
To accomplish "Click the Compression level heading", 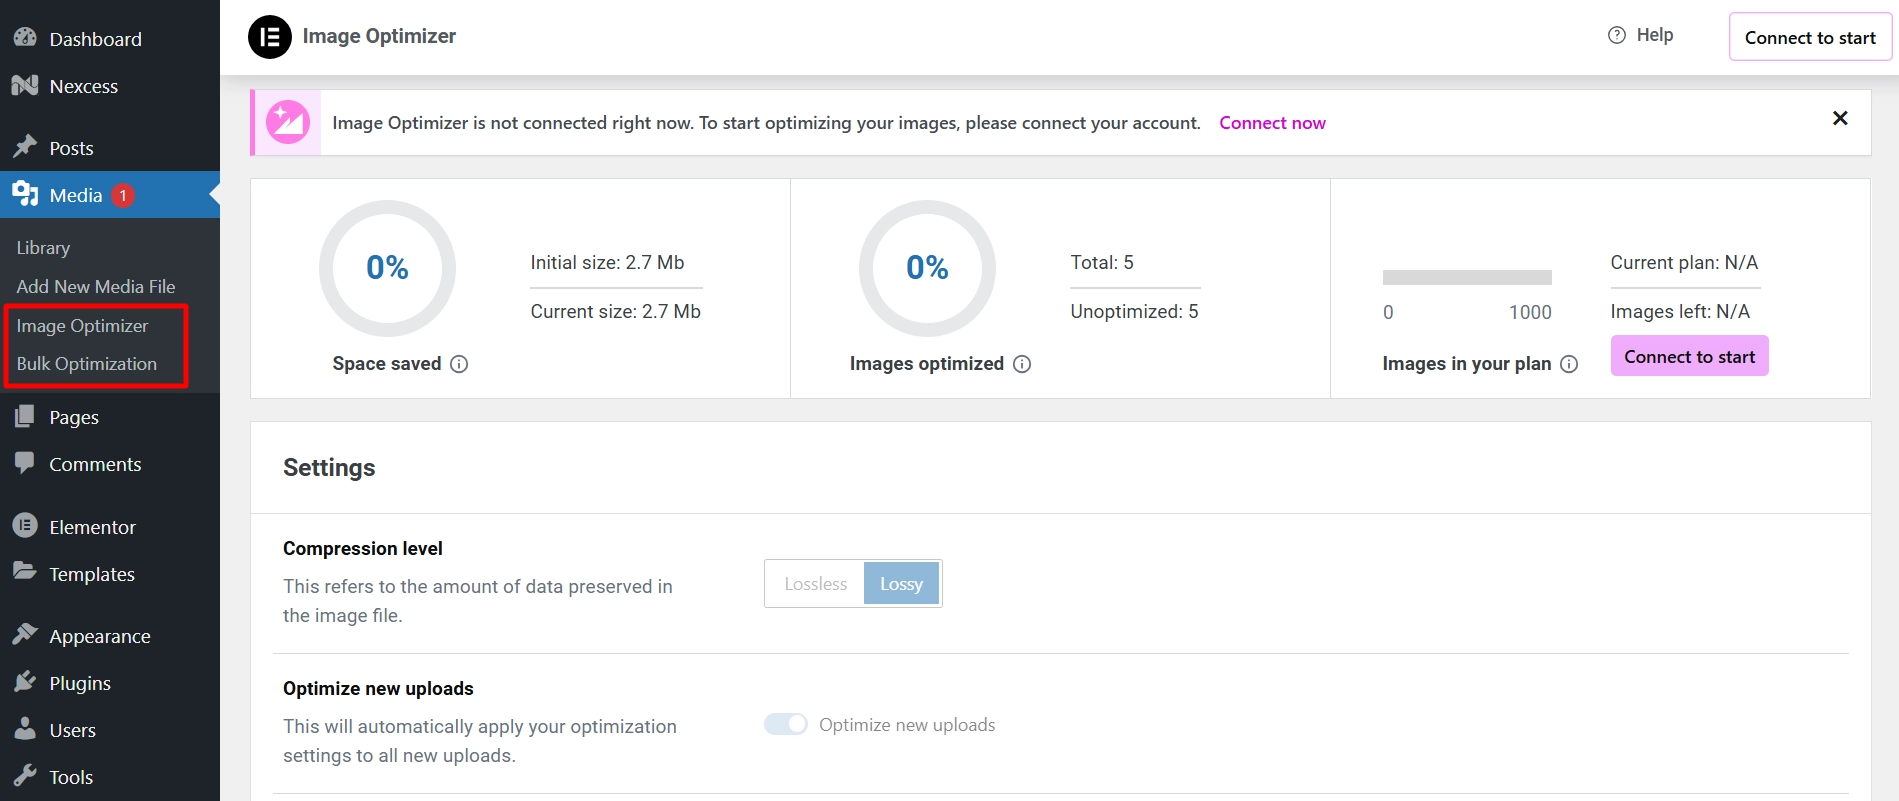I will [x=363, y=548].
